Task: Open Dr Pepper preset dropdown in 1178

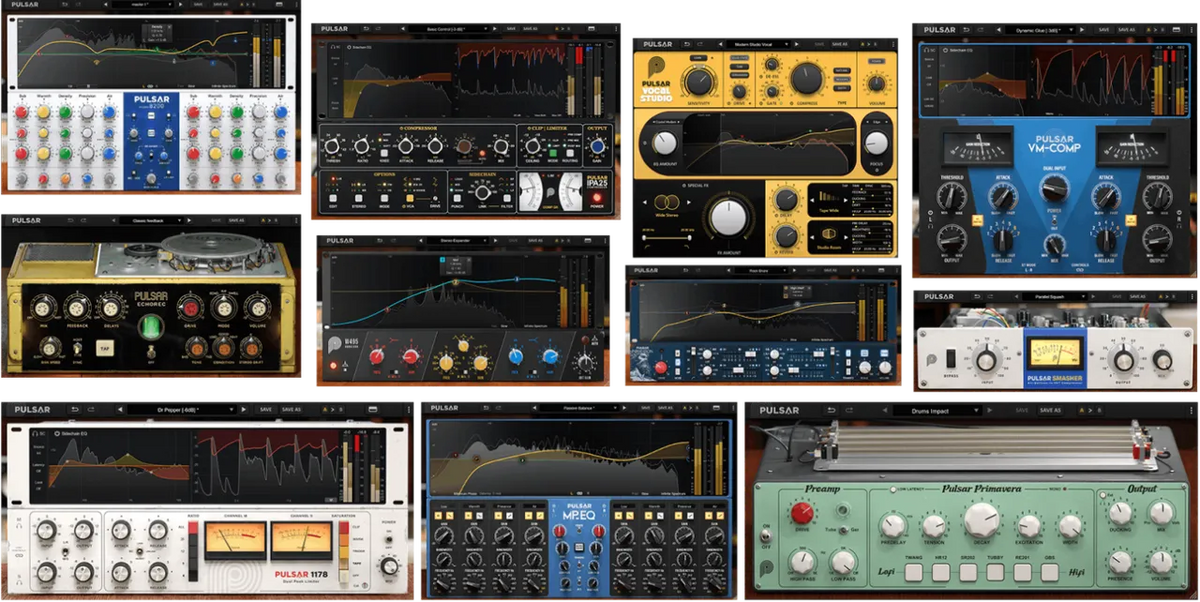Action: click(x=181, y=409)
